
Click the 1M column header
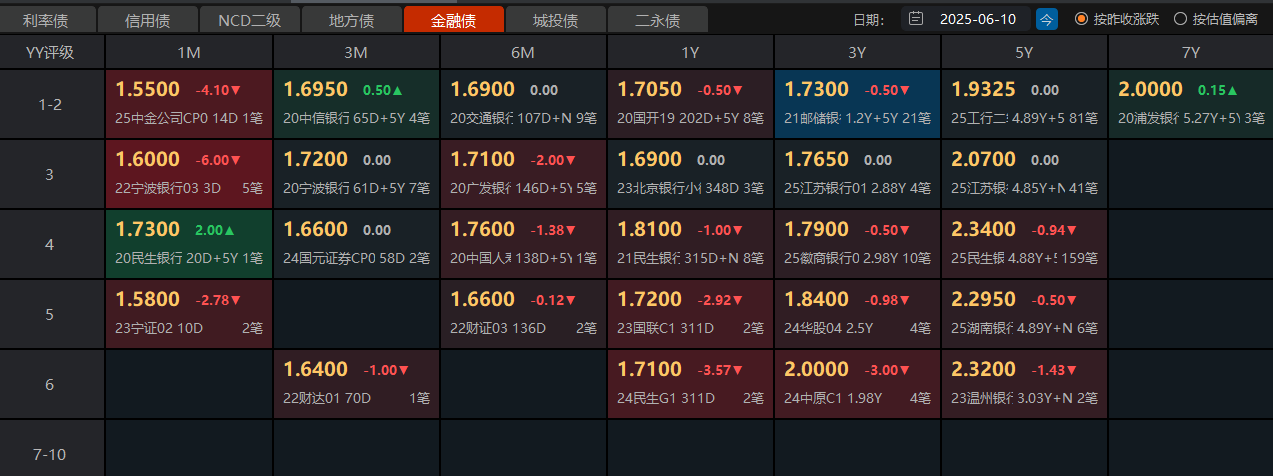click(x=189, y=52)
